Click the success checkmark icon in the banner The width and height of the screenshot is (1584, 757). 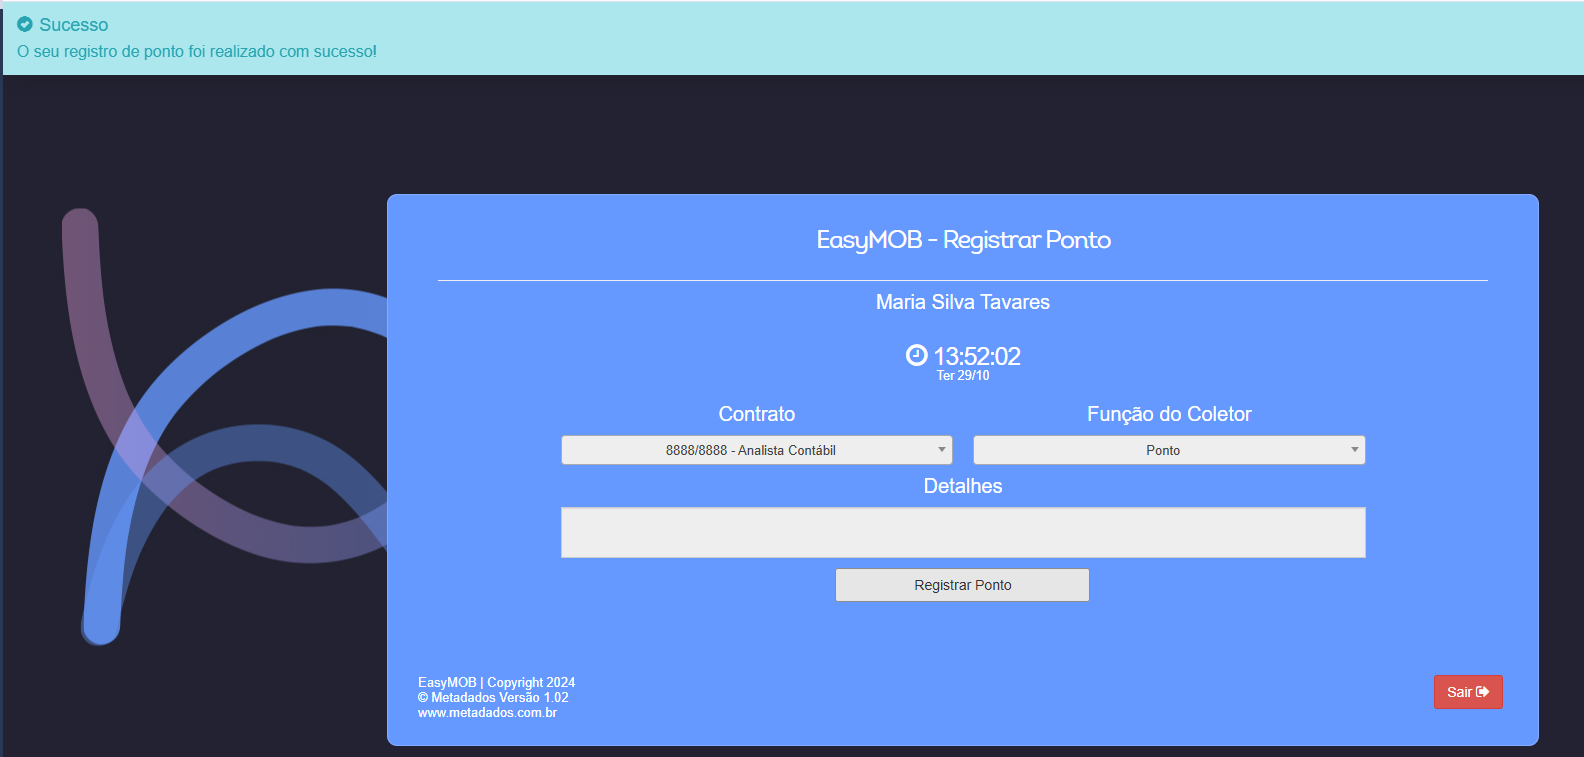[x=25, y=24]
